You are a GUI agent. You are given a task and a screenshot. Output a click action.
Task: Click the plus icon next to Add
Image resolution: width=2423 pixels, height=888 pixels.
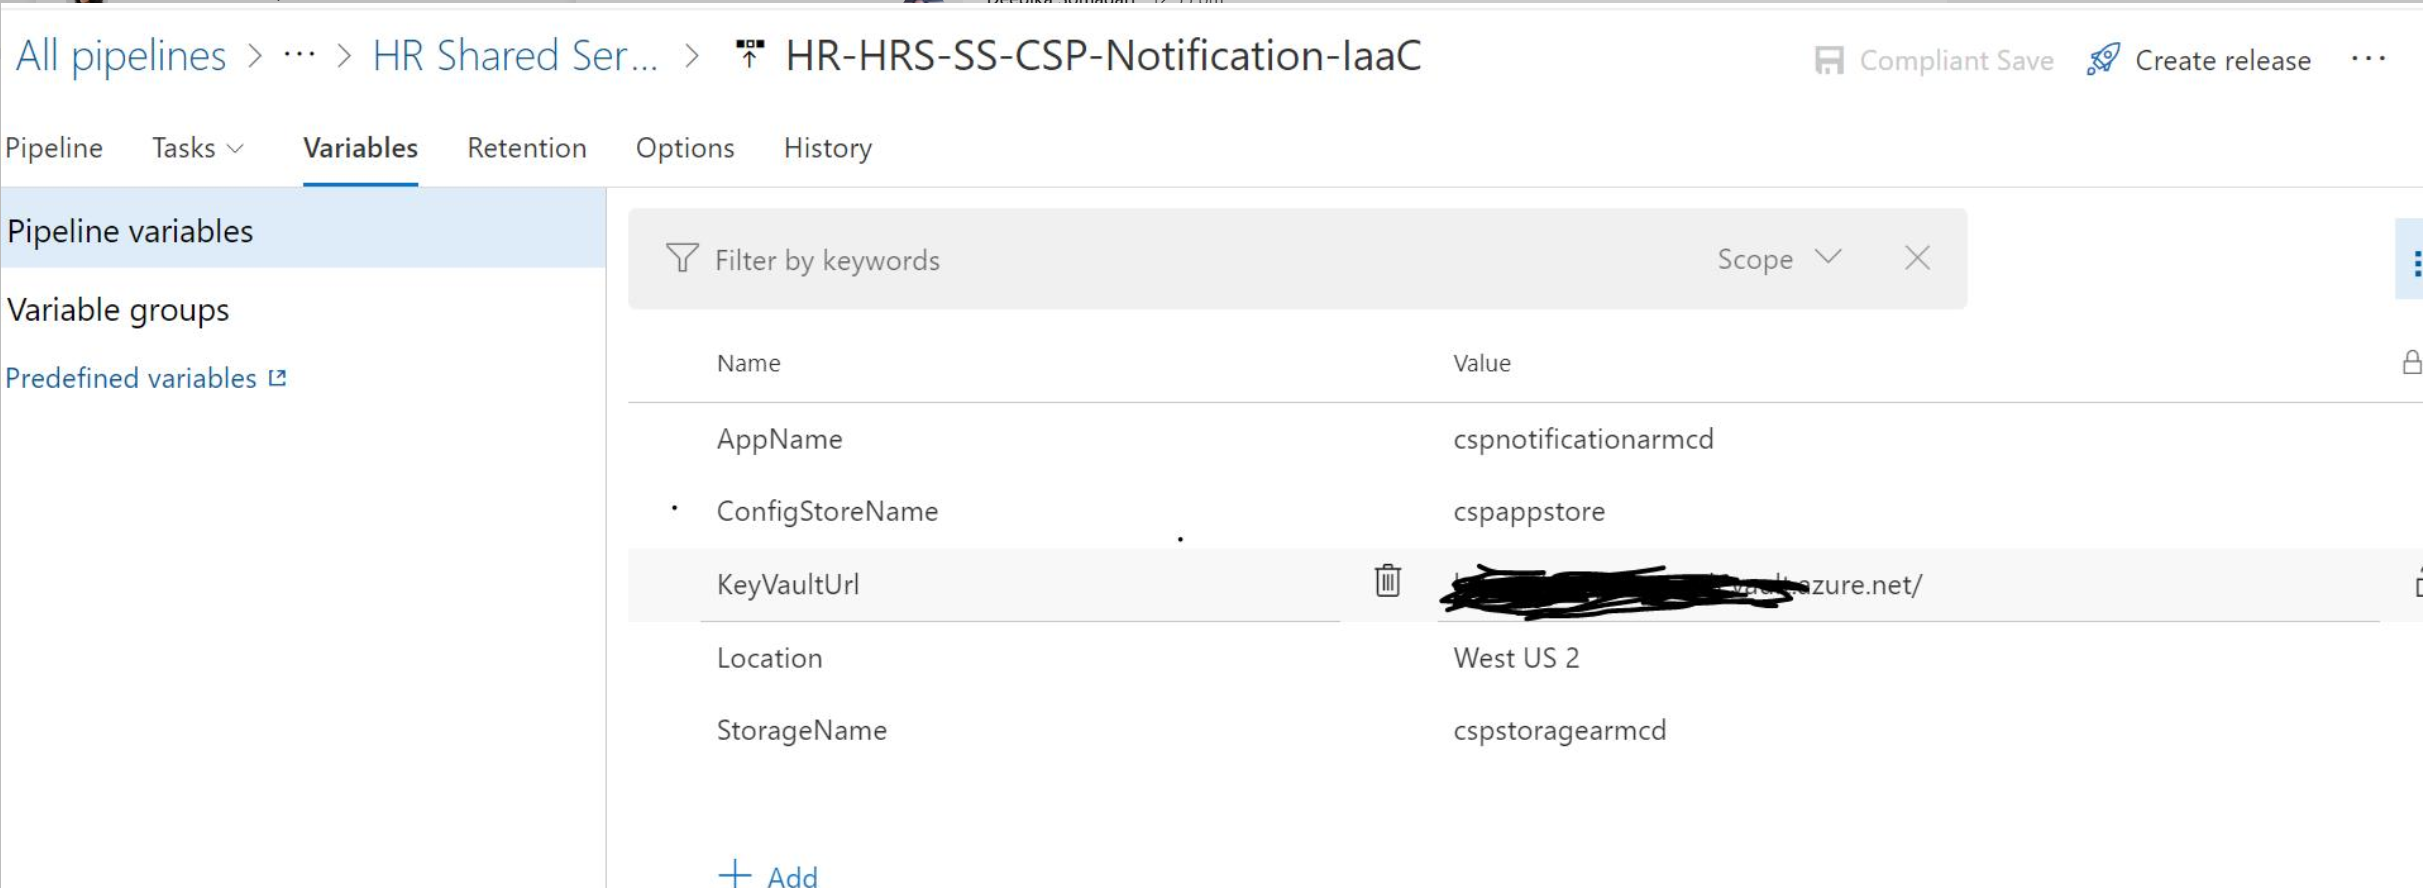735,874
